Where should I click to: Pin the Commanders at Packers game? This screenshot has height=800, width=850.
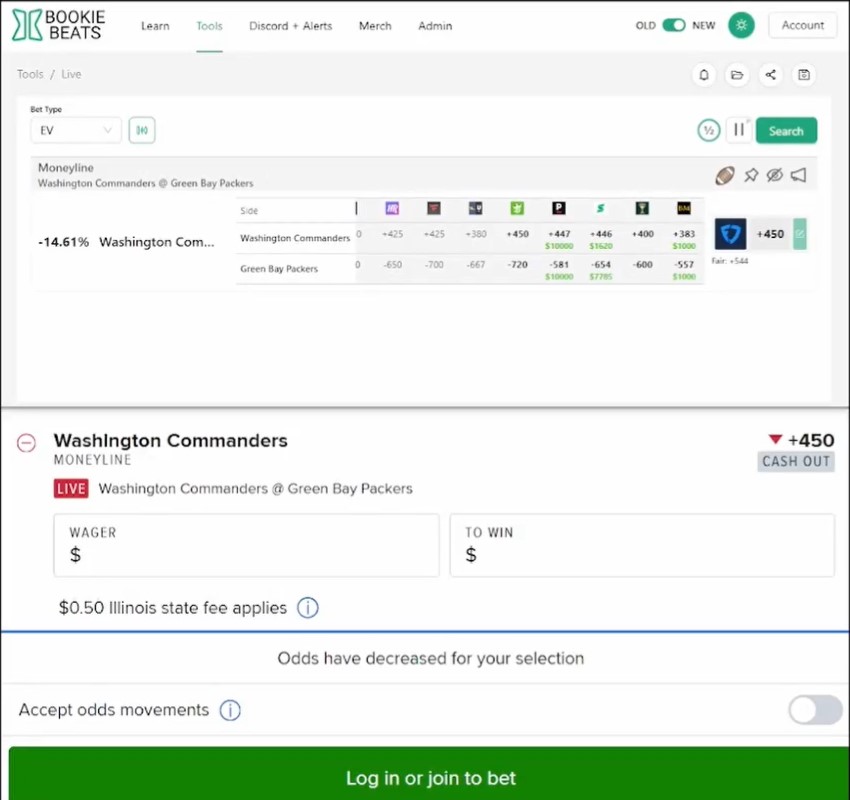pyautogui.click(x=749, y=174)
